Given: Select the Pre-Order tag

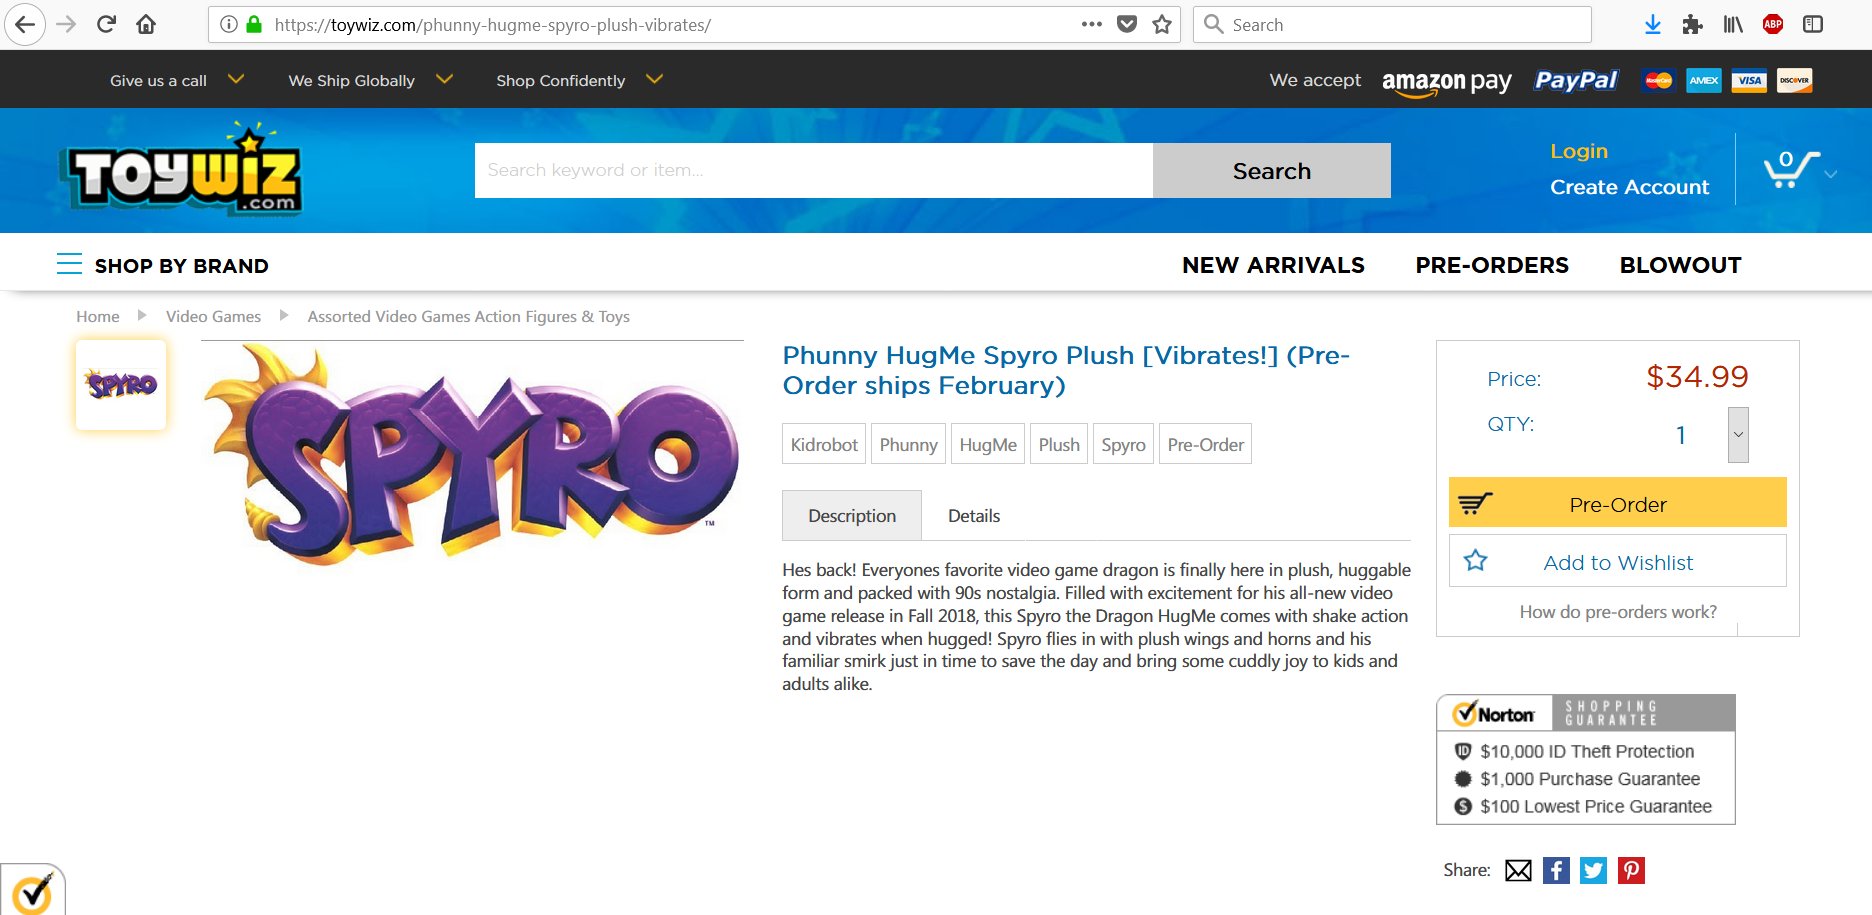Looking at the screenshot, I should (x=1205, y=444).
